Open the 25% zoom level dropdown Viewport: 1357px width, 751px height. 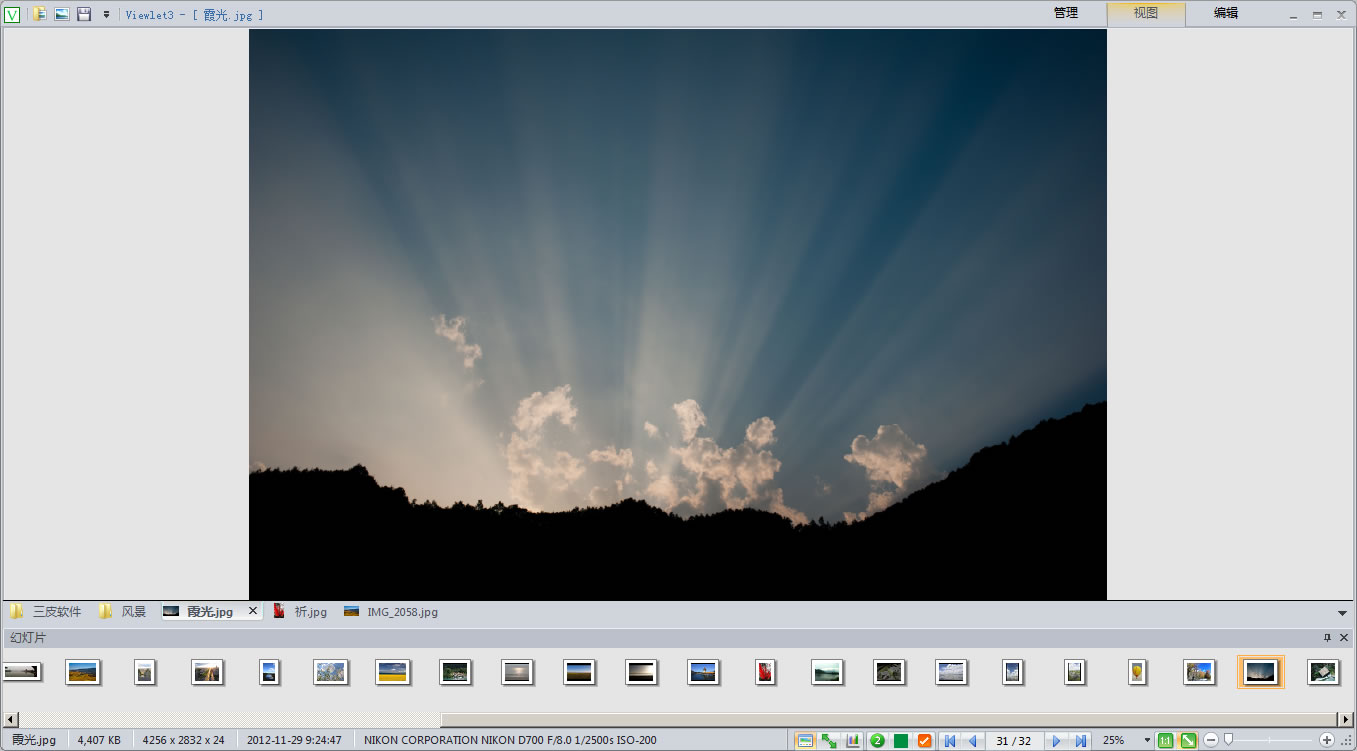tap(1147, 741)
